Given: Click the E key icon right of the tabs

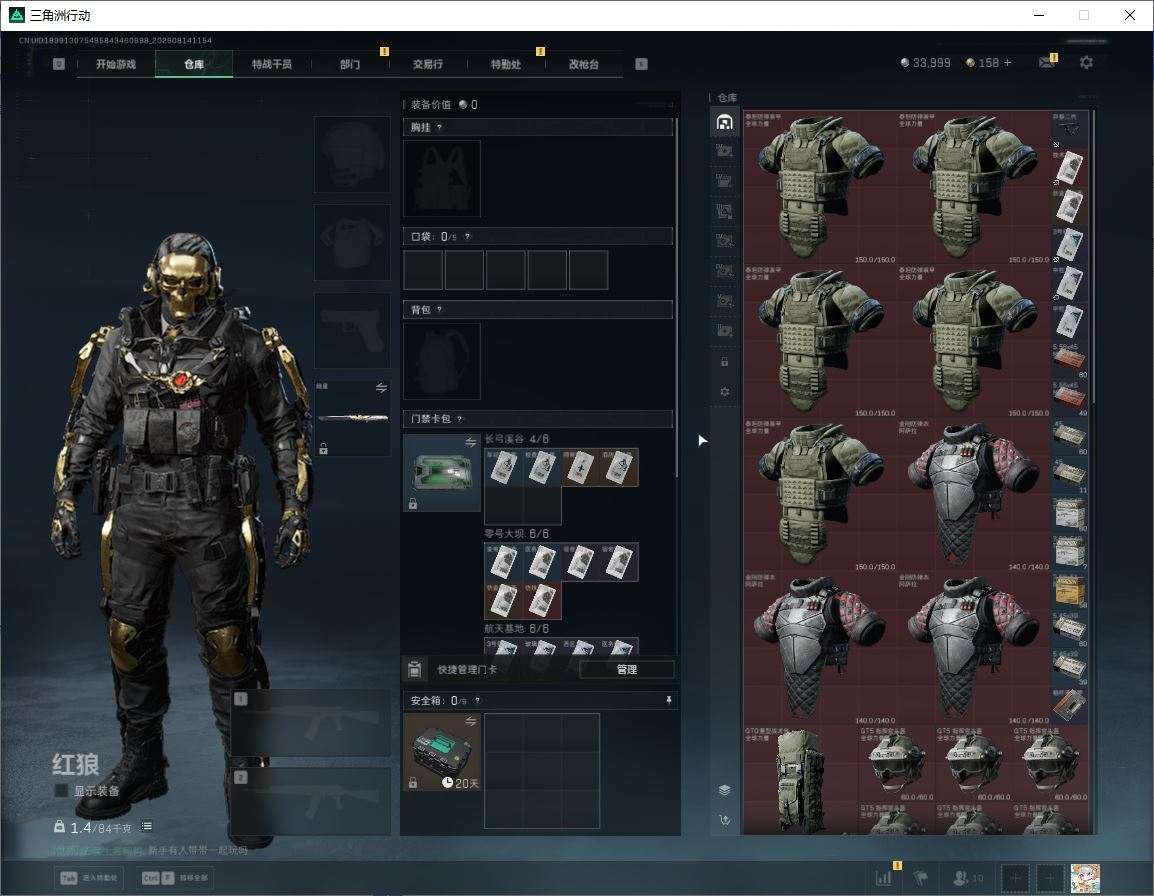Looking at the screenshot, I should 641,64.
